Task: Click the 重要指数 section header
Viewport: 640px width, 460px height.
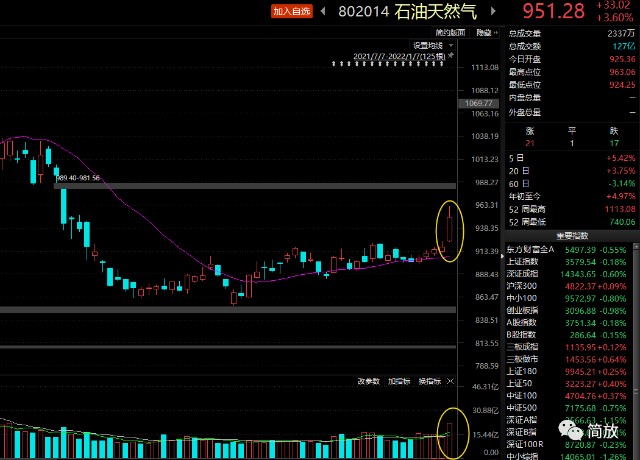Action: pos(572,236)
